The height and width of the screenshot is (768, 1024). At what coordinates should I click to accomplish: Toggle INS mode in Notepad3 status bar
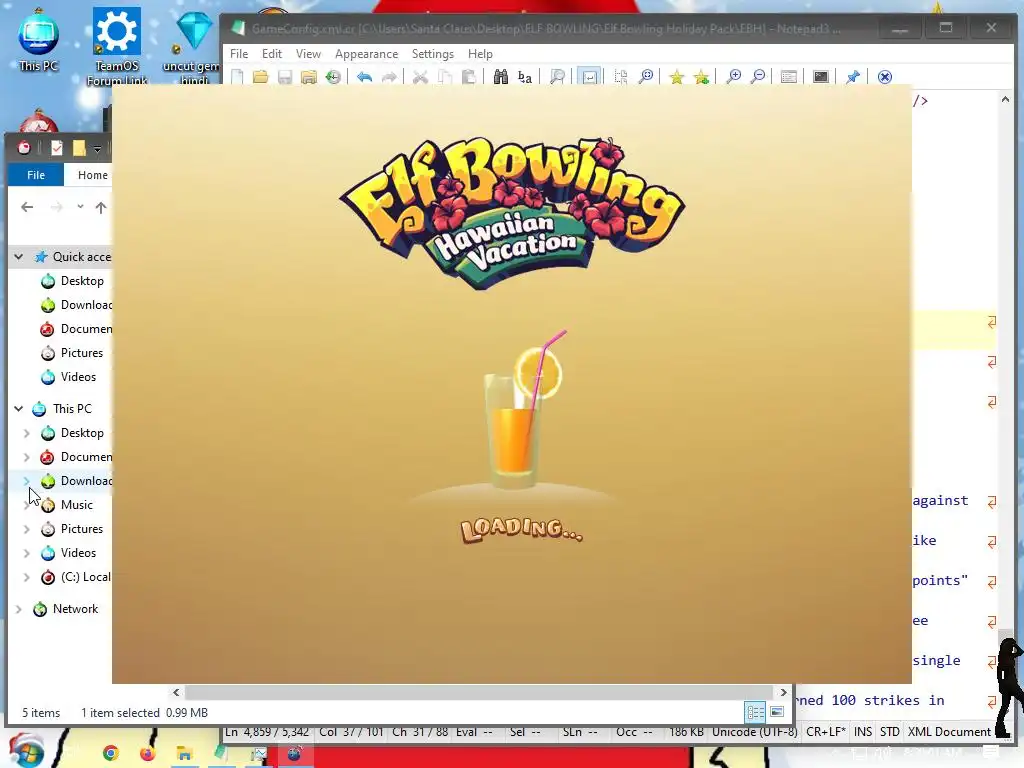[x=863, y=732]
